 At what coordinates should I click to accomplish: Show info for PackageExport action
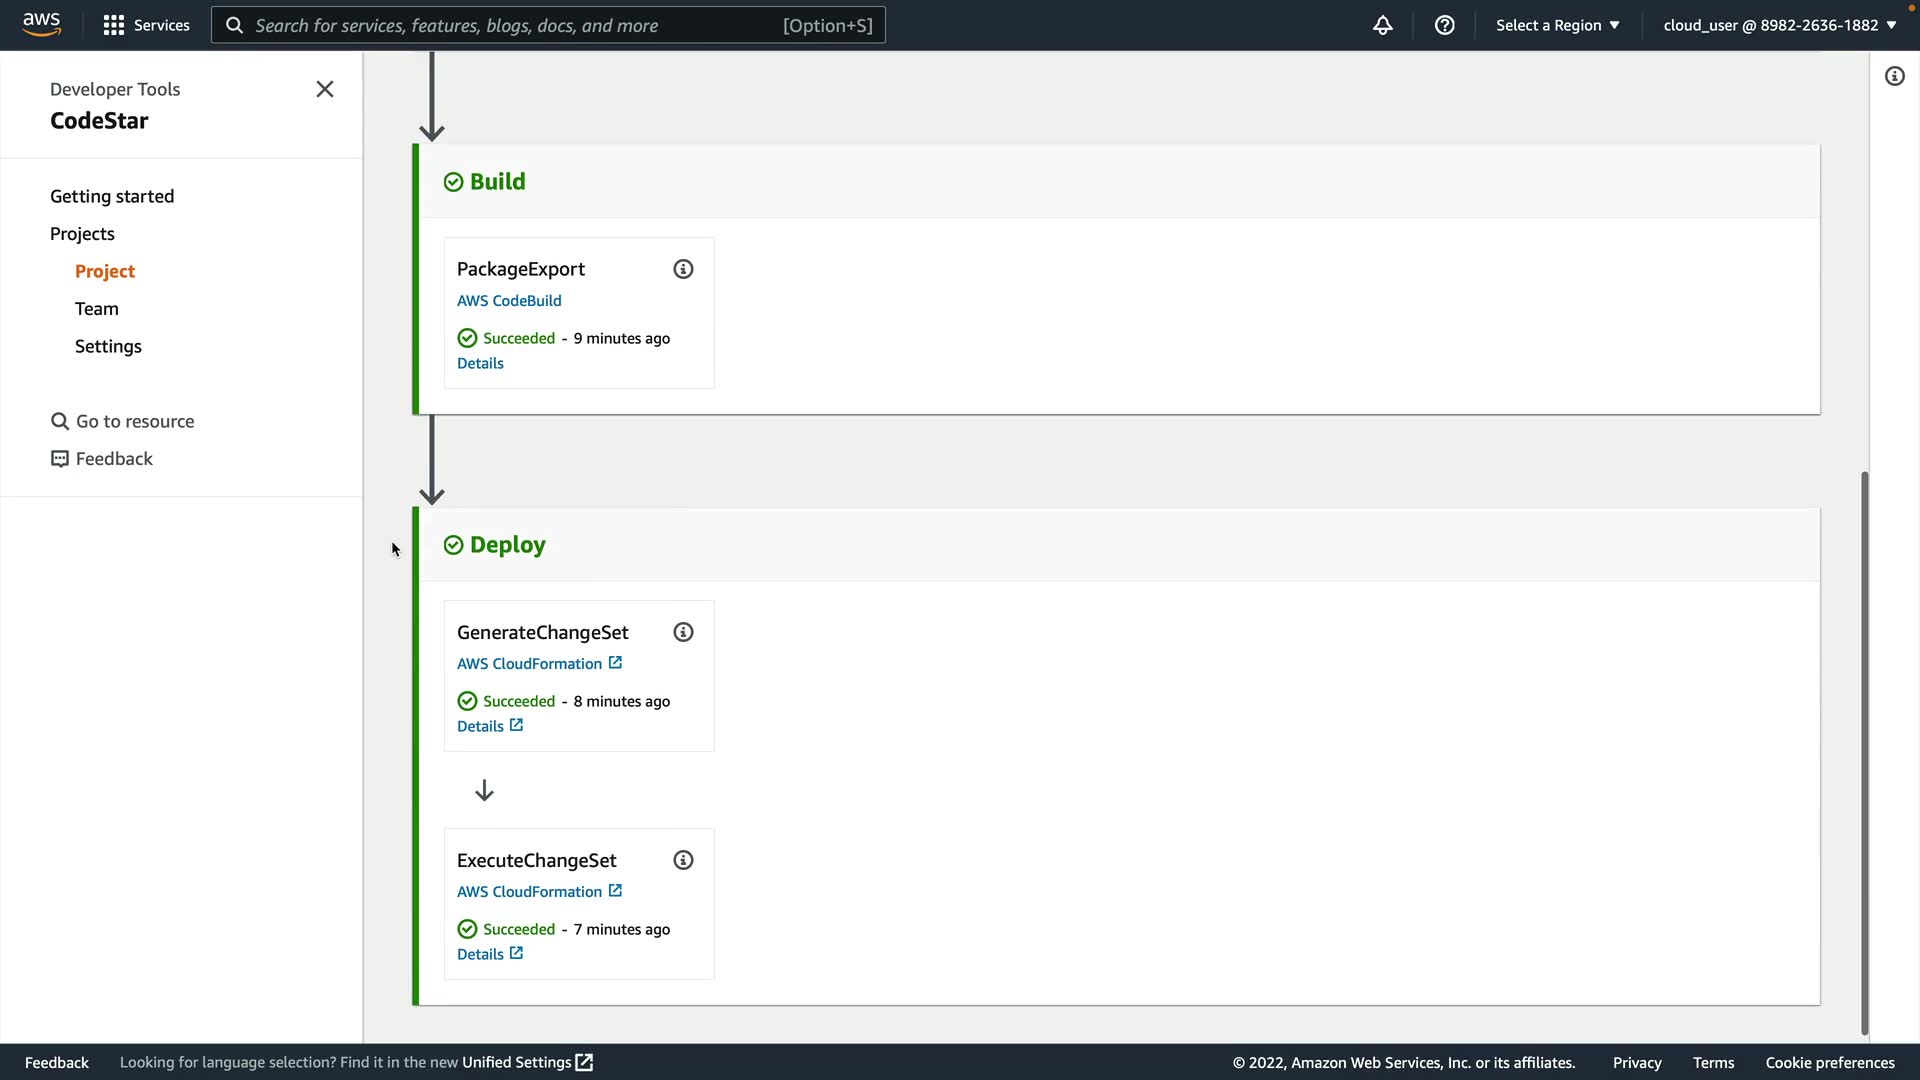coord(683,269)
